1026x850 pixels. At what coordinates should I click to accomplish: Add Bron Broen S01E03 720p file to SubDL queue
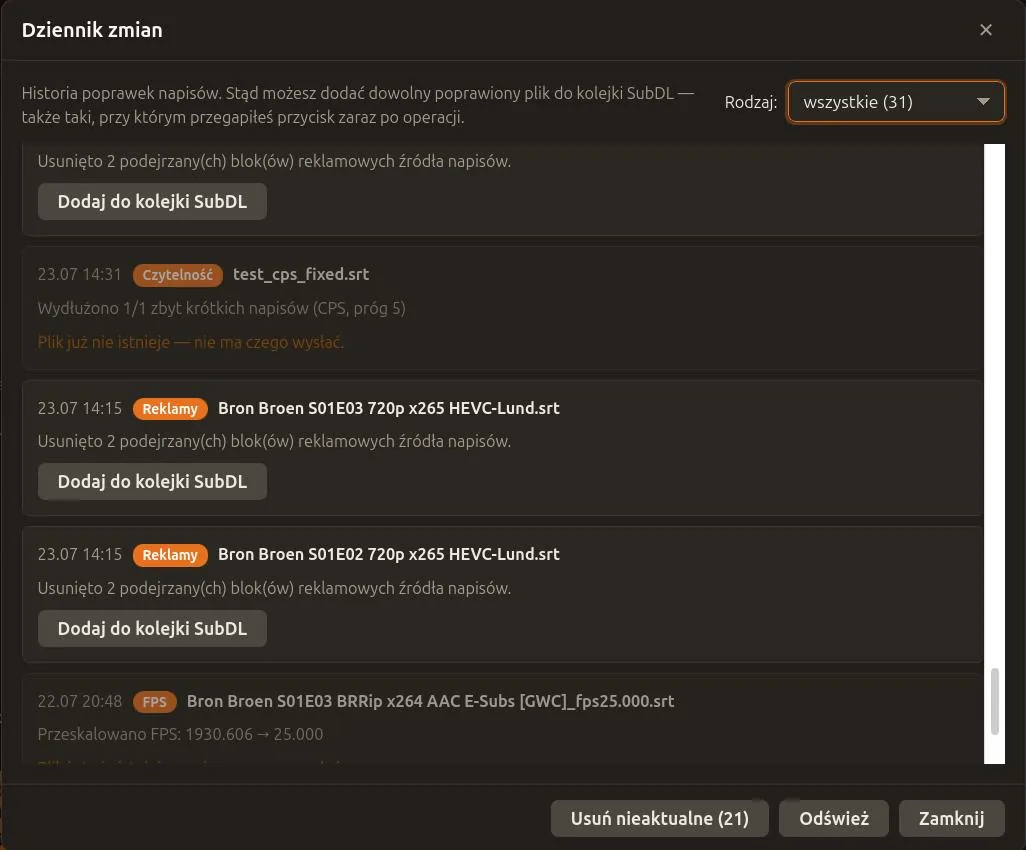[152, 482]
